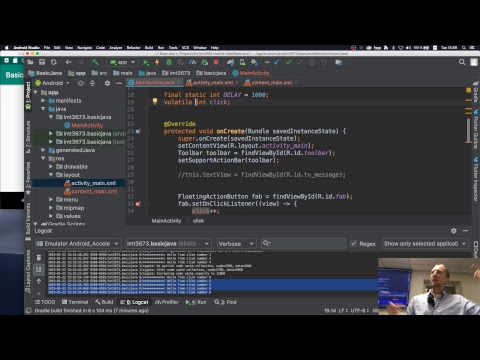Screen dimensions: 480x360
Task: Hide the Logcat panel with minus icon
Action: click(465, 231)
